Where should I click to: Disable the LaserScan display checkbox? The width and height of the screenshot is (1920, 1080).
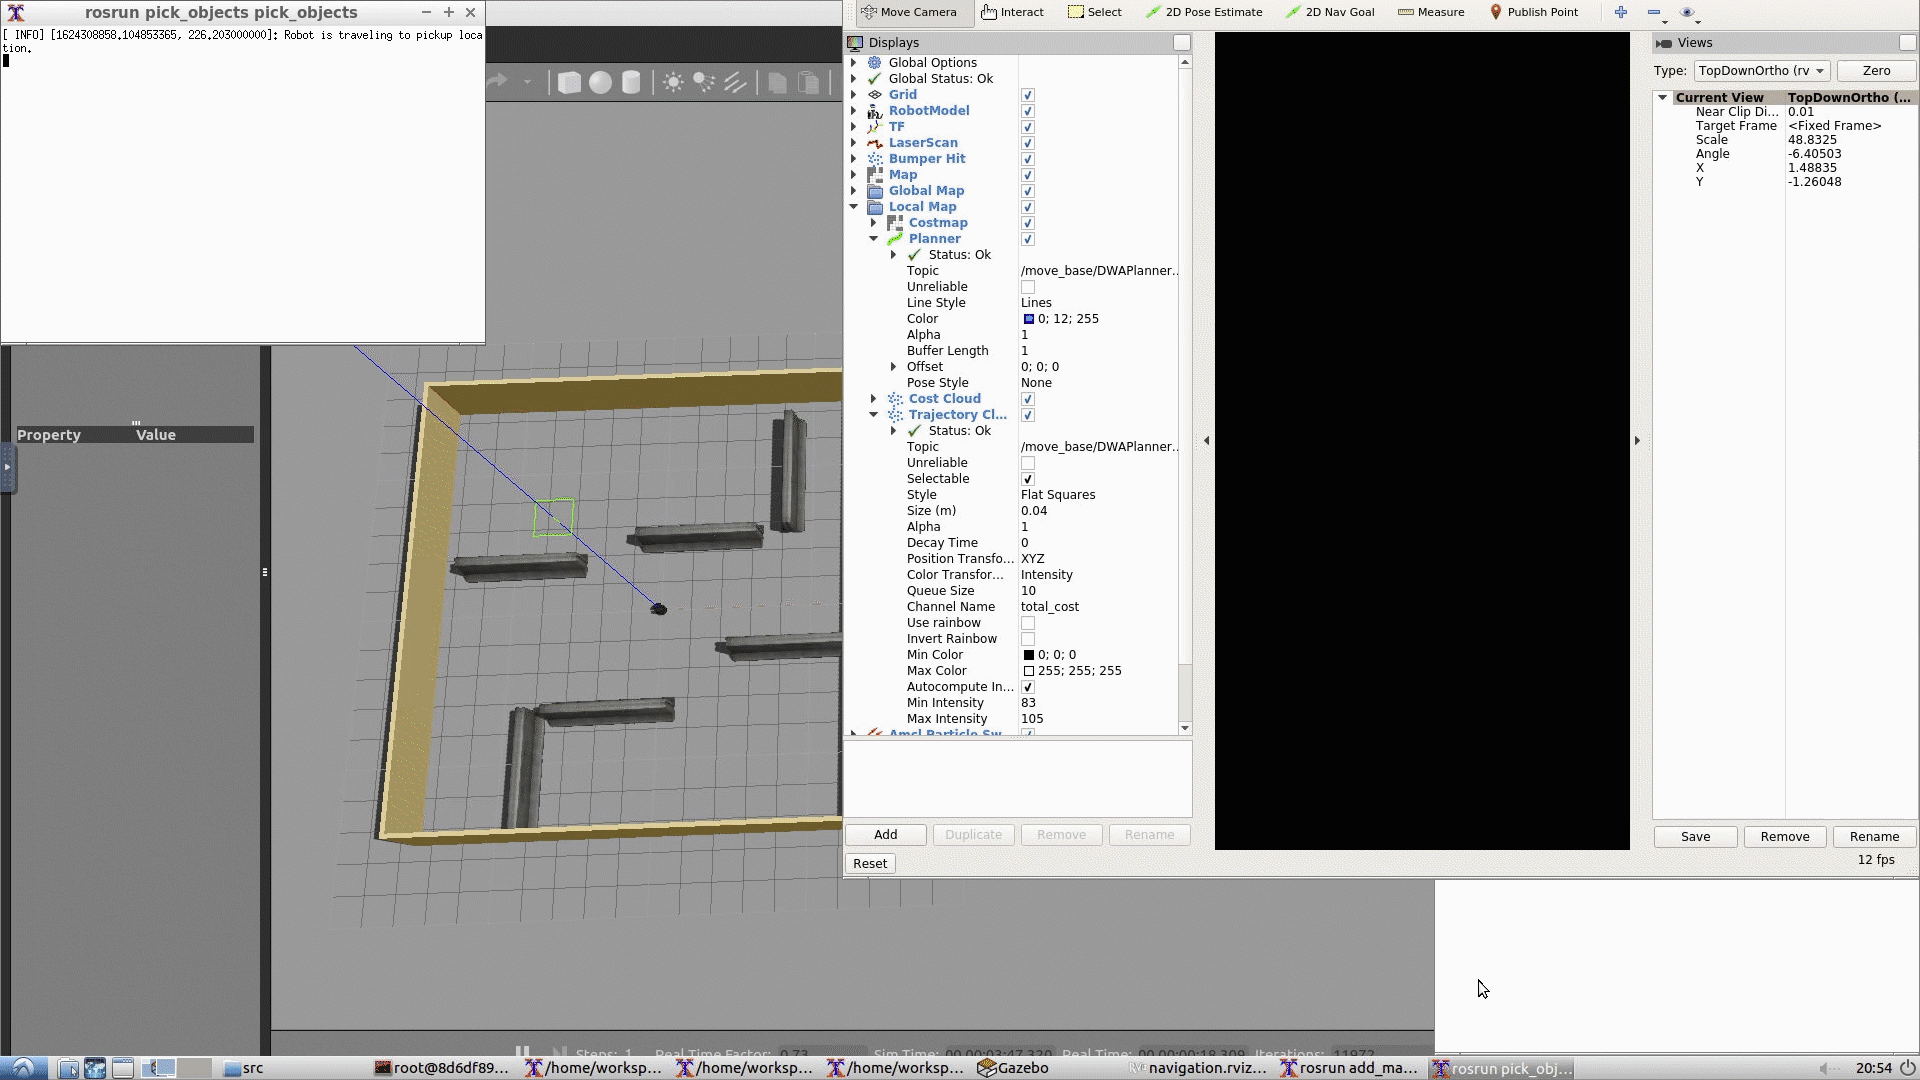click(x=1027, y=143)
